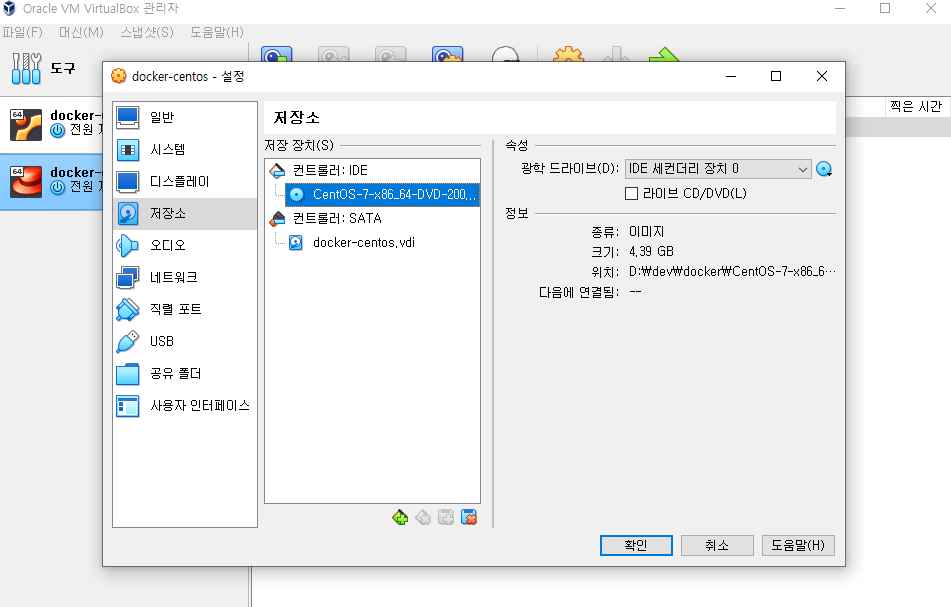Viewport: 951px width, 607px height.
Task: Close the docker-centos 설정 dialog
Action: pos(822,76)
